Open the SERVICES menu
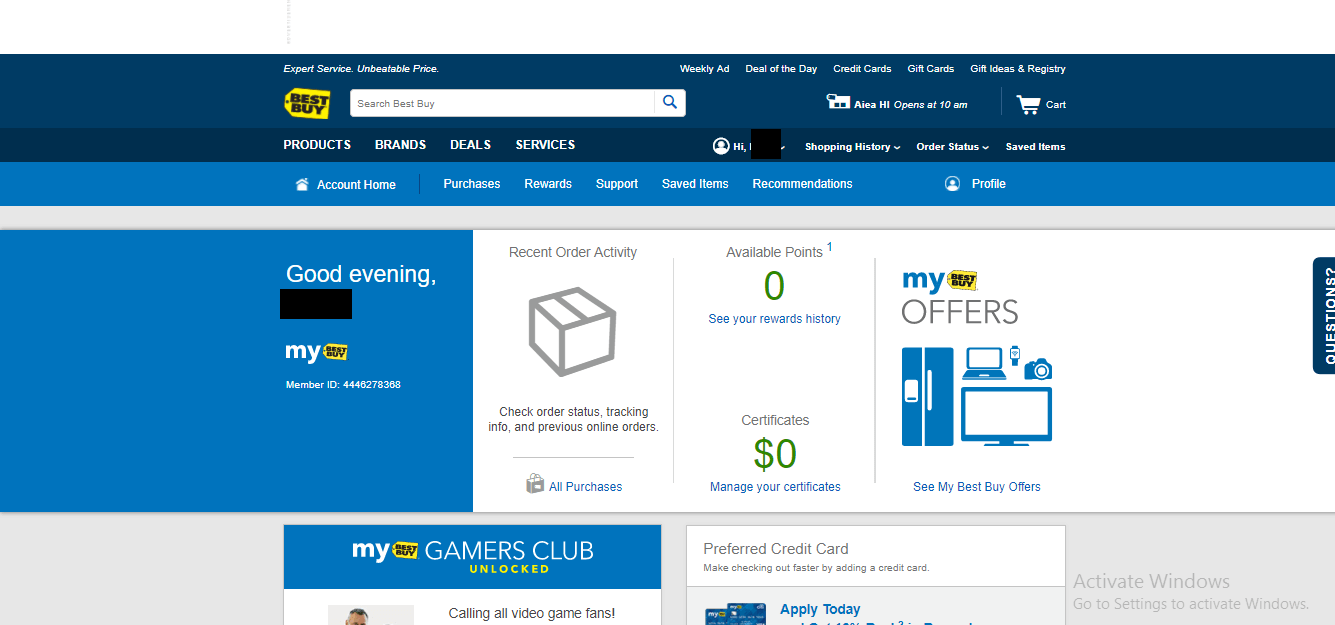 545,145
